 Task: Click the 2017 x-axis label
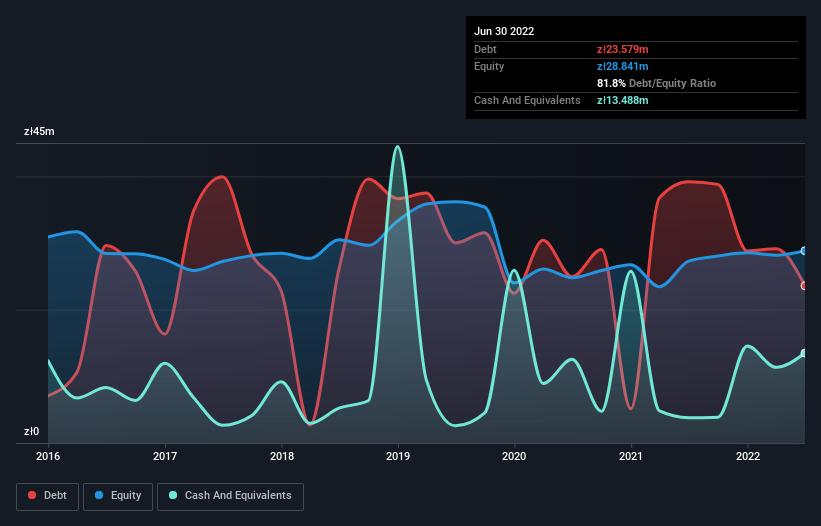pyautogui.click(x=165, y=456)
